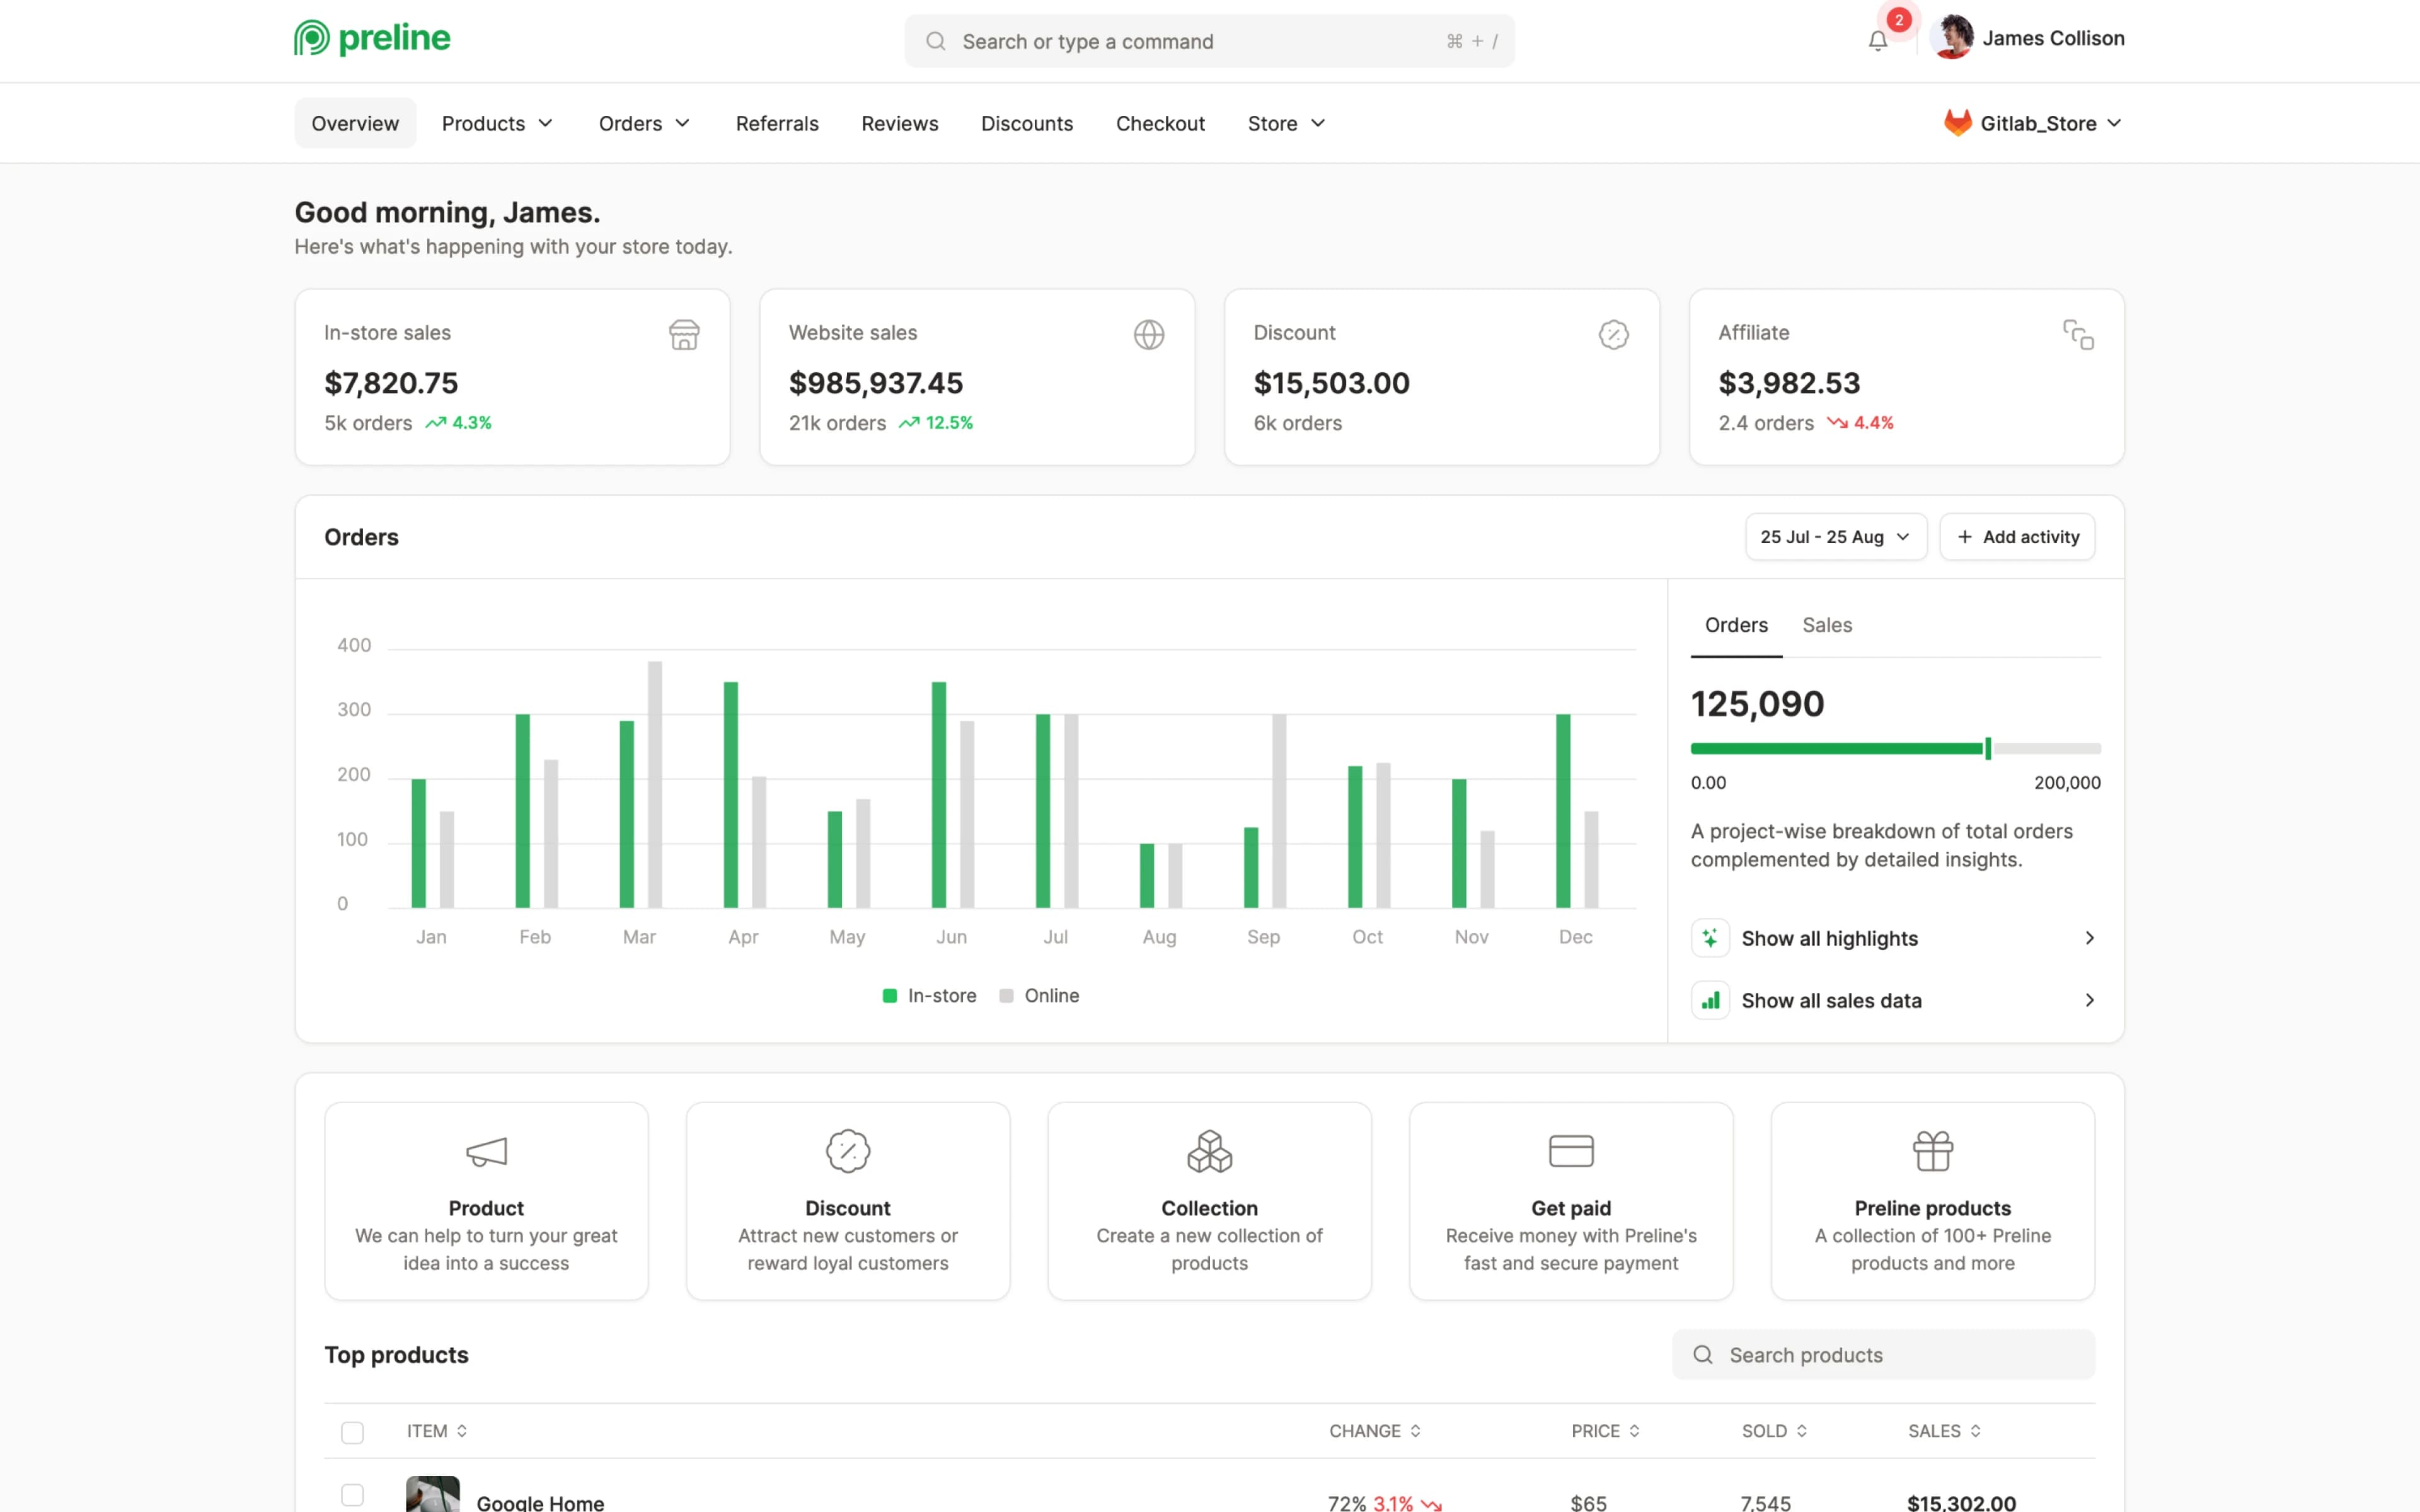Click the Add activity button

pos(2017,537)
